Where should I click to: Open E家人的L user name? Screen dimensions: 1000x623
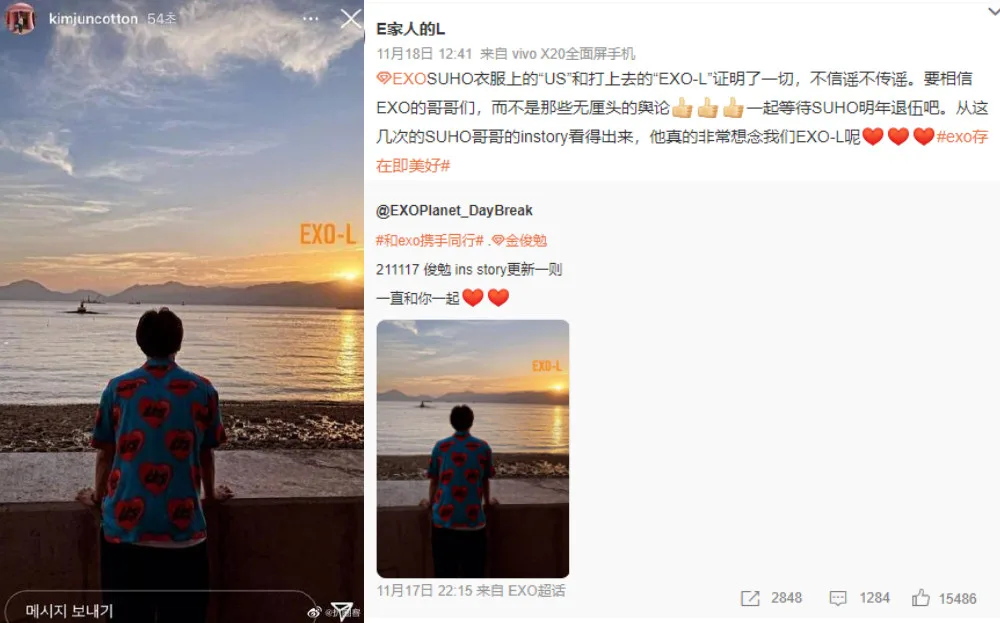[x=411, y=29]
